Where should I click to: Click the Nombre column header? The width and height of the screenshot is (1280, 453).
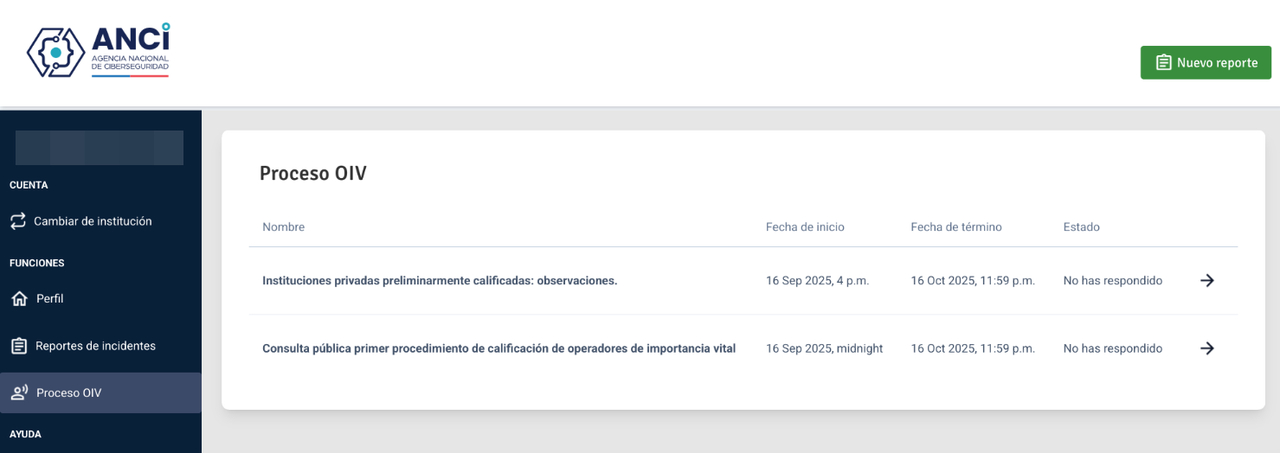[x=283, y=227]
